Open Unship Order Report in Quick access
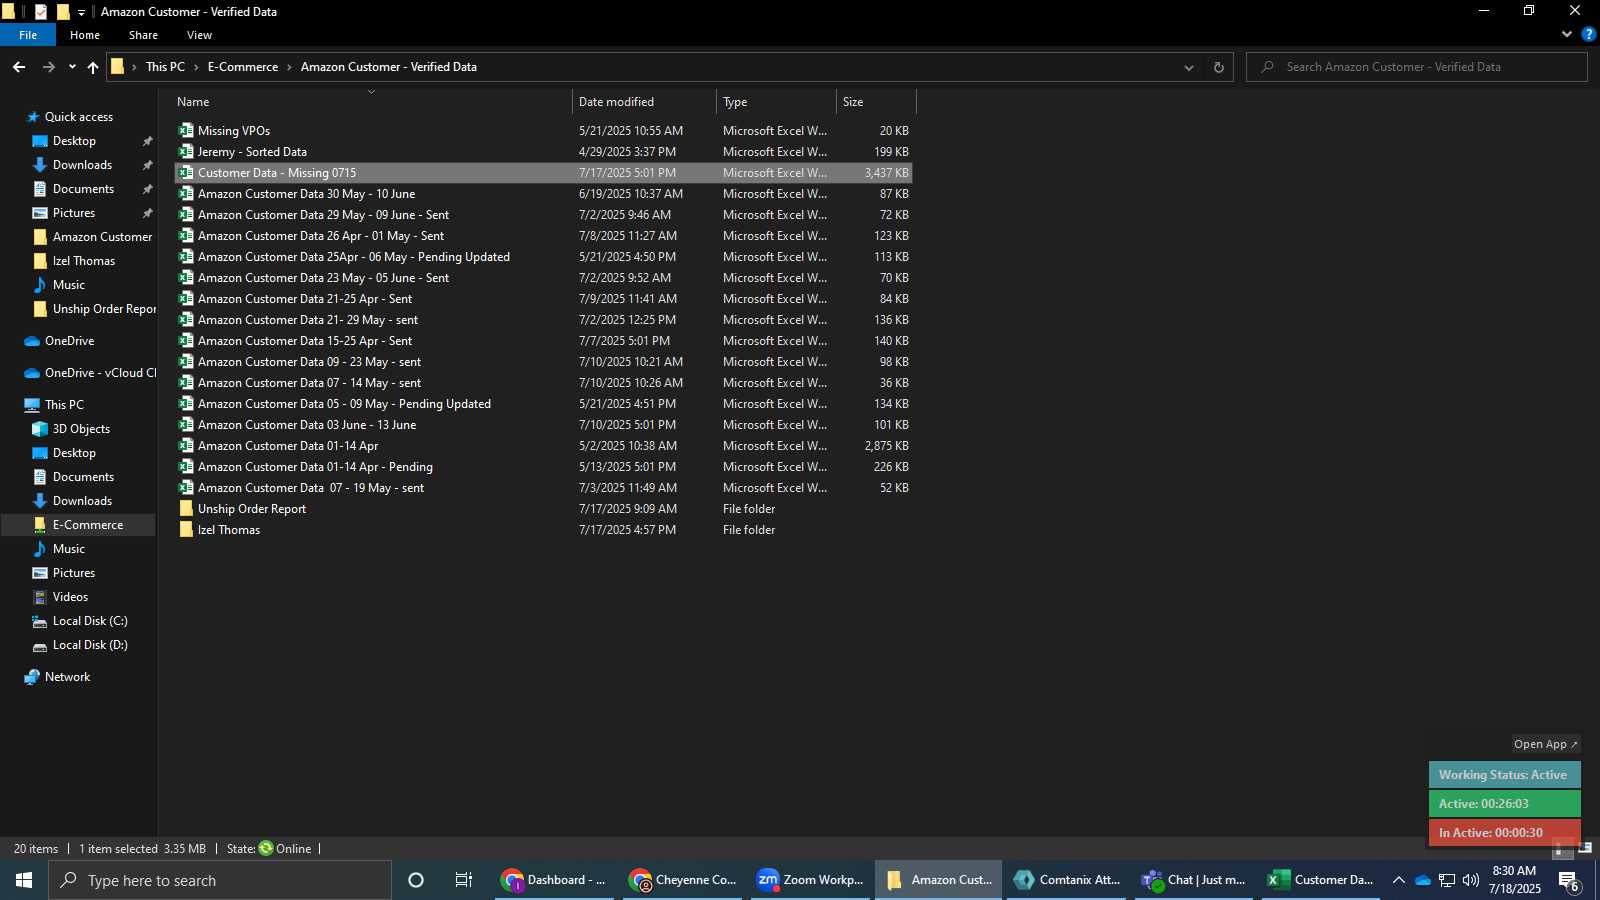This screenshot has width=1600, height=900. [x=95, y=309]
